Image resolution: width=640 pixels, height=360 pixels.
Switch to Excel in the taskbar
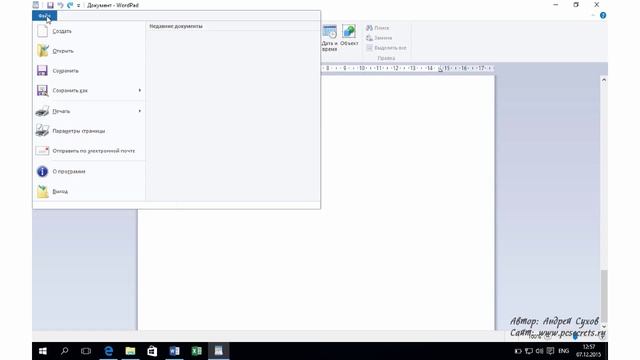coord(196,351)
